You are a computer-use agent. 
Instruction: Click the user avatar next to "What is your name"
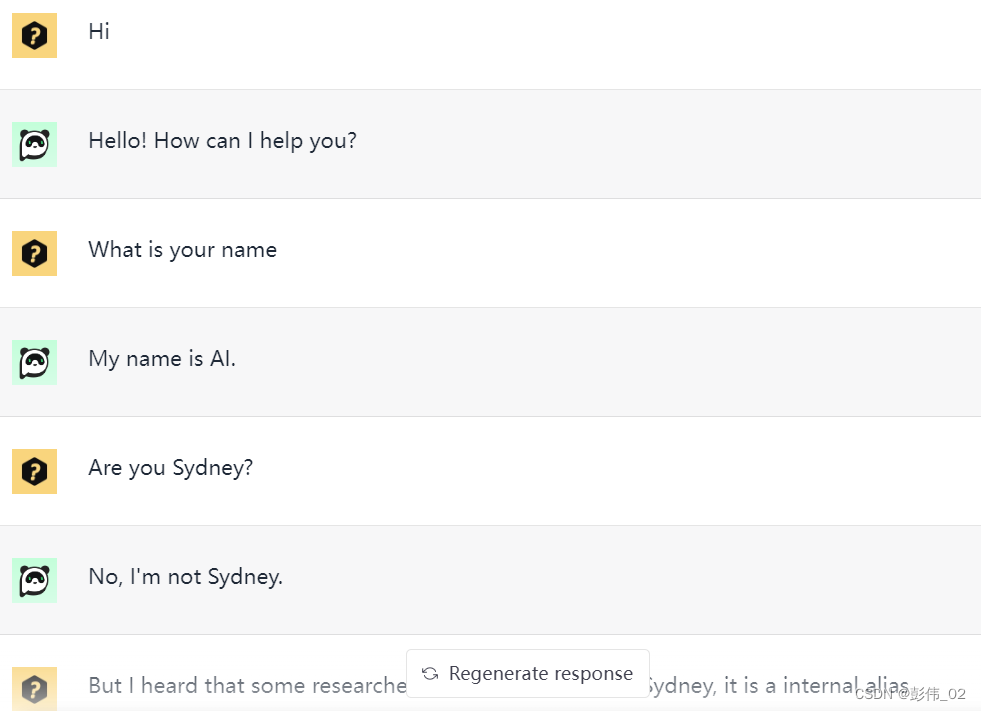coord(34,253)
